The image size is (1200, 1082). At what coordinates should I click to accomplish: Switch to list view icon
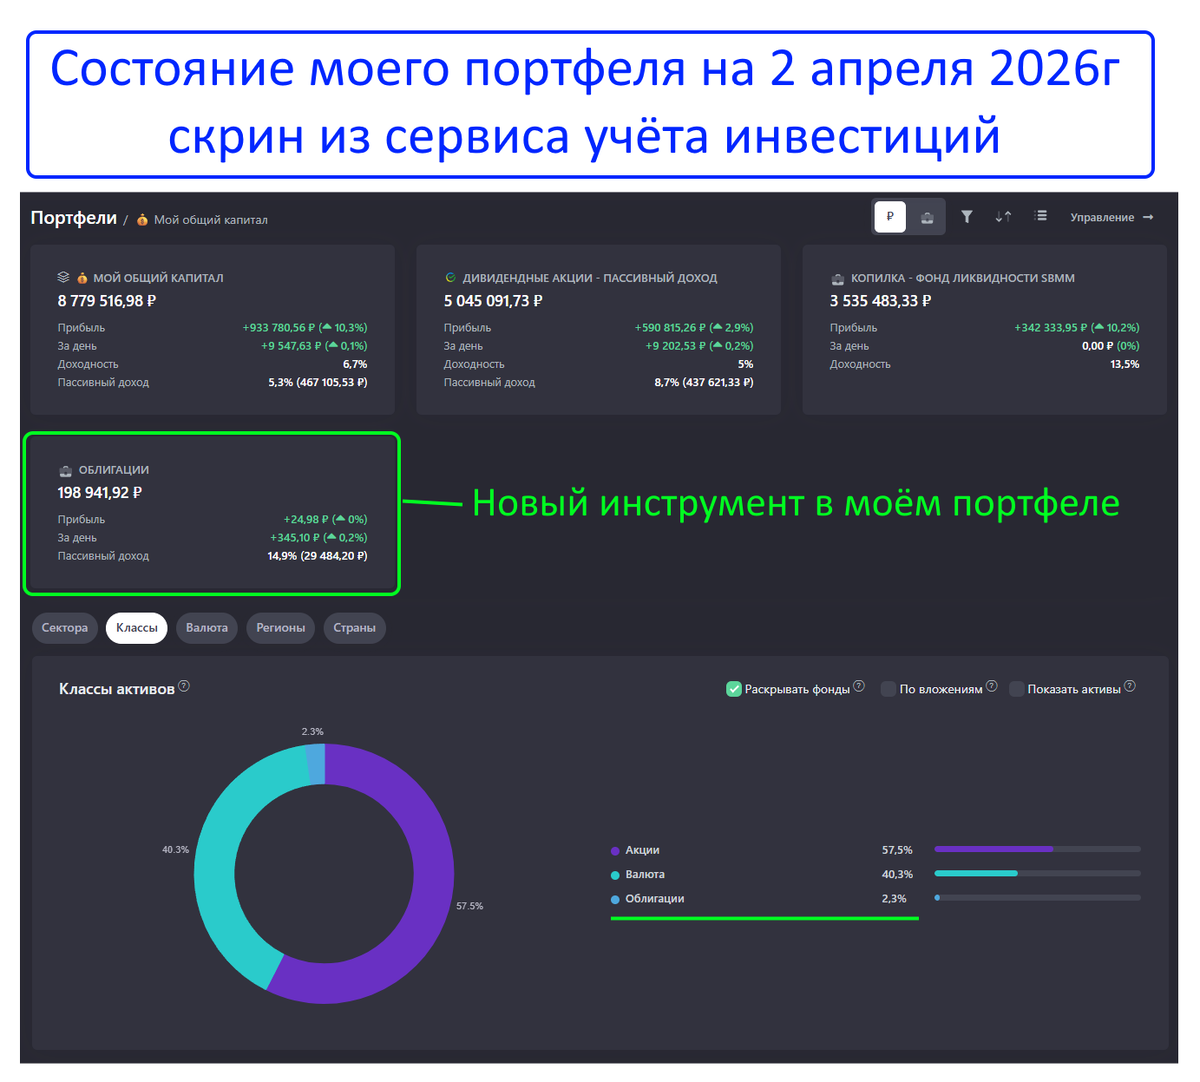pyautogui.click(x=1041, y=216)
